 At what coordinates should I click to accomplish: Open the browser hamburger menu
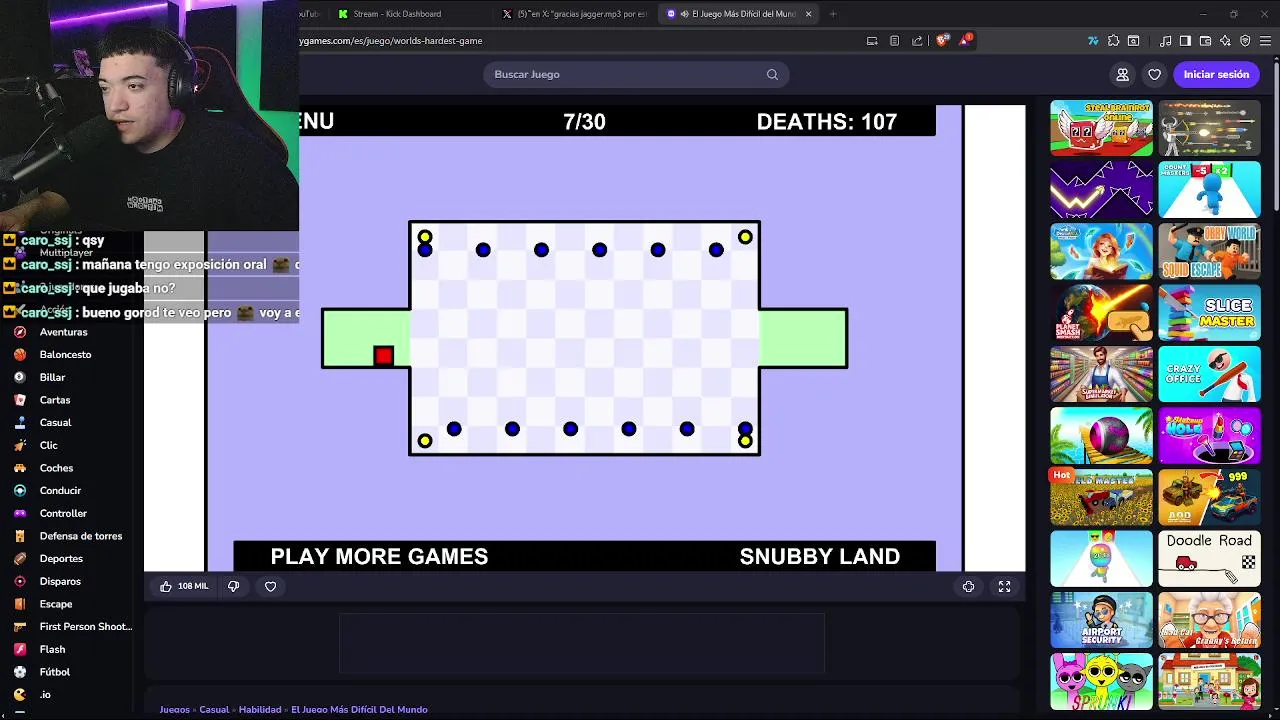pyautogui.click(x=1265, y=41)
